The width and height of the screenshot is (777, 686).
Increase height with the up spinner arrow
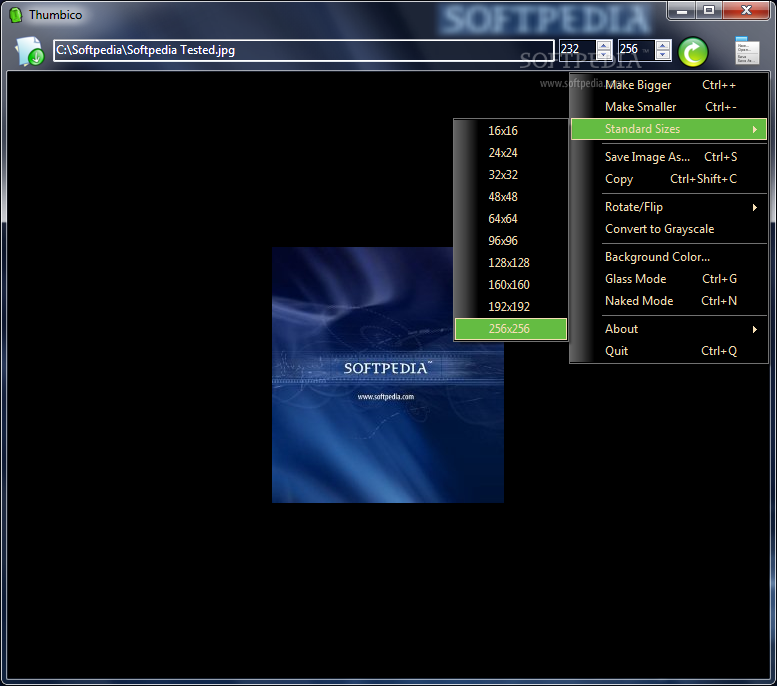pos(663,45)
